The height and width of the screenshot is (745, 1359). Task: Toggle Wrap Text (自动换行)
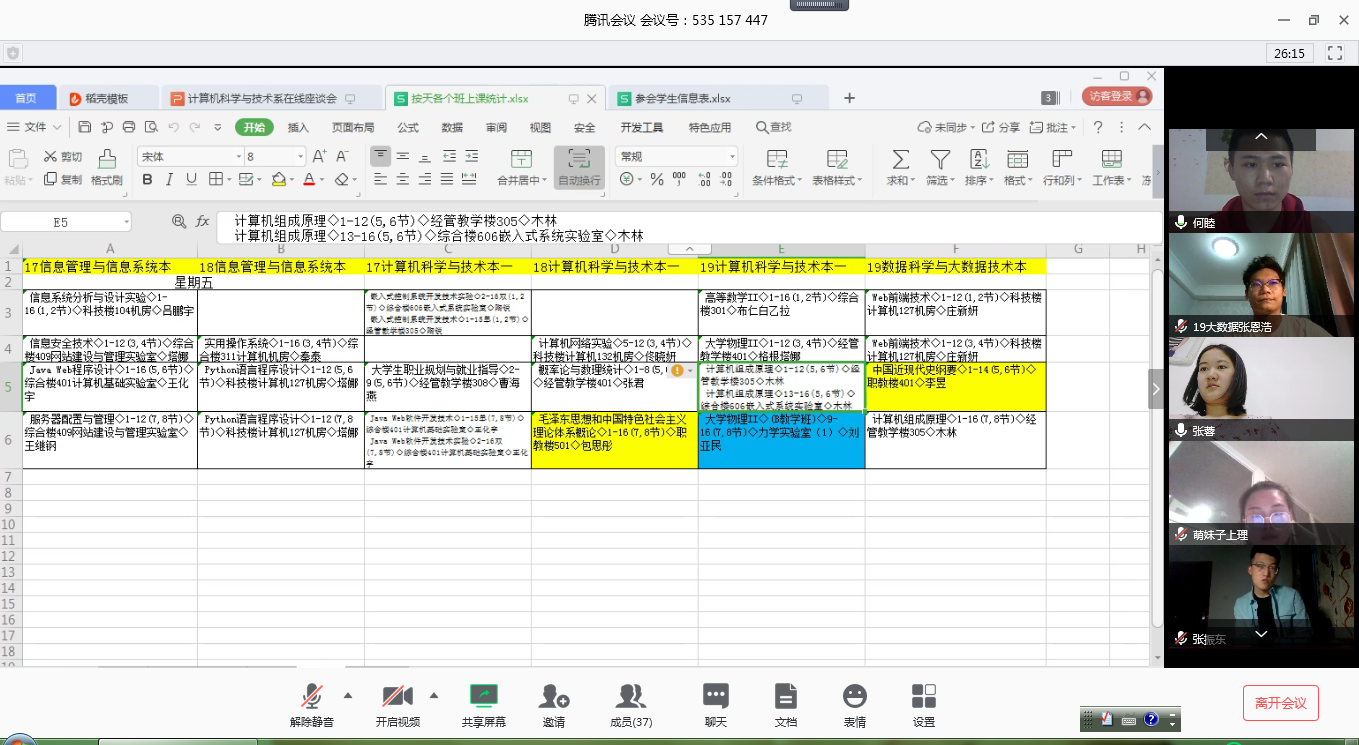[579, 167]
